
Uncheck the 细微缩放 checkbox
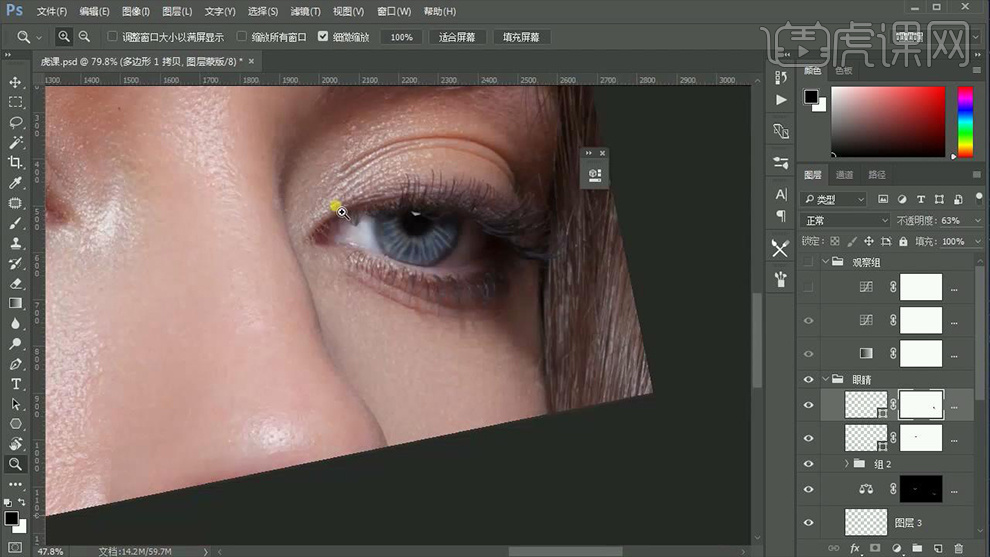323,37
